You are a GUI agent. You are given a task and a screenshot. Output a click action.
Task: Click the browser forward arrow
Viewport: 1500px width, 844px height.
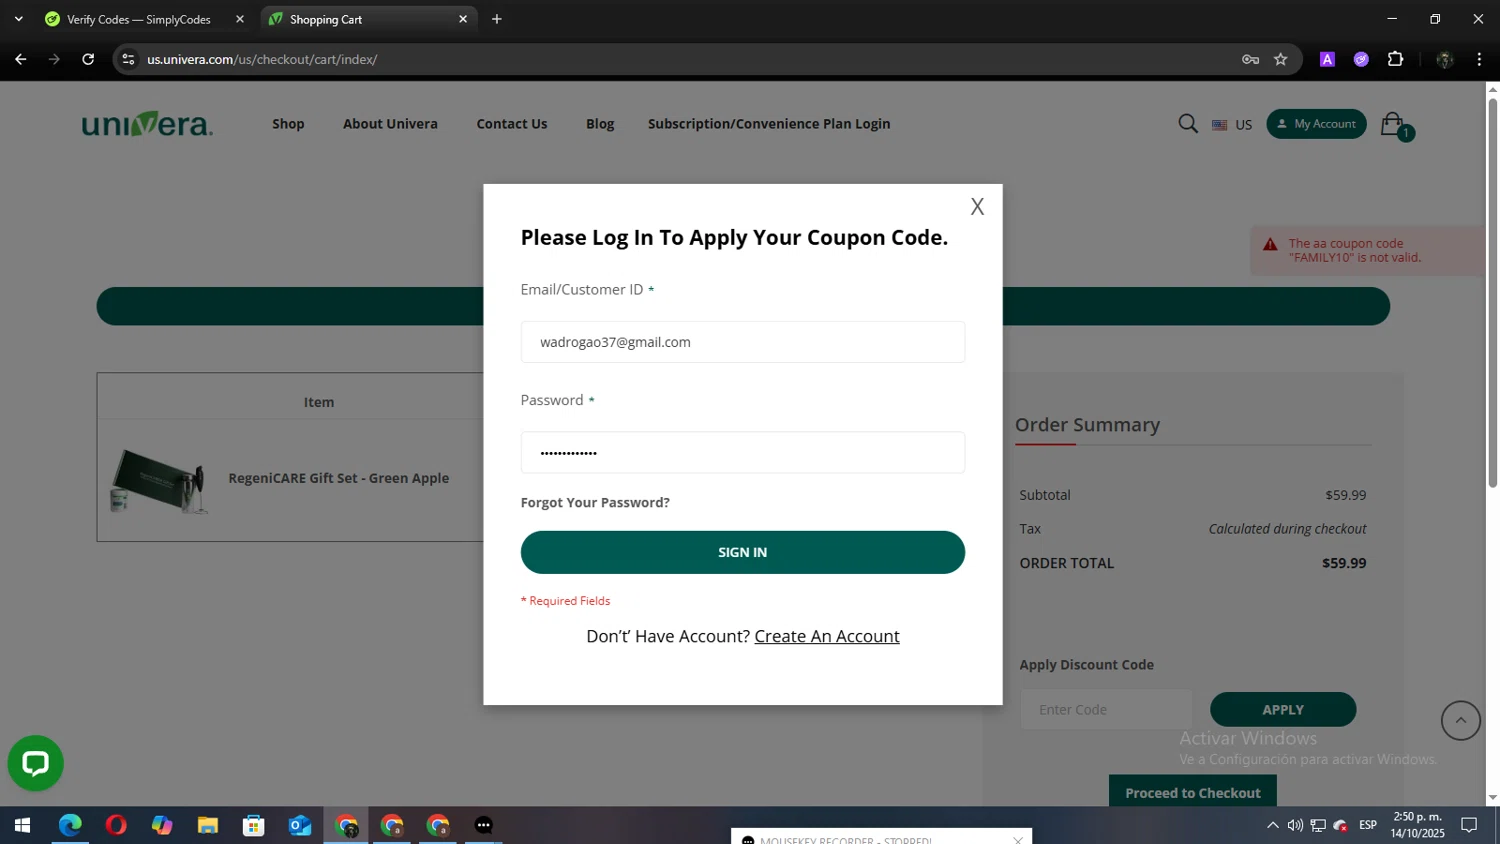coord(55,59)
